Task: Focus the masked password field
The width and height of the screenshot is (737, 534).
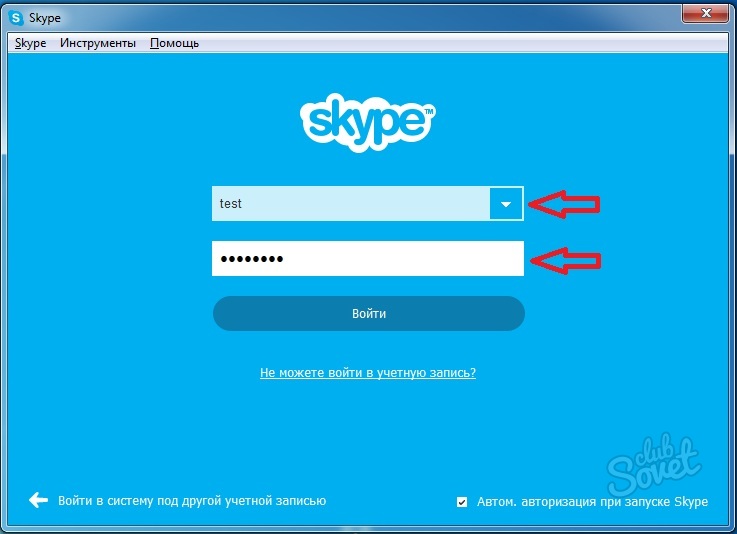Action: (x=368, y=259)
